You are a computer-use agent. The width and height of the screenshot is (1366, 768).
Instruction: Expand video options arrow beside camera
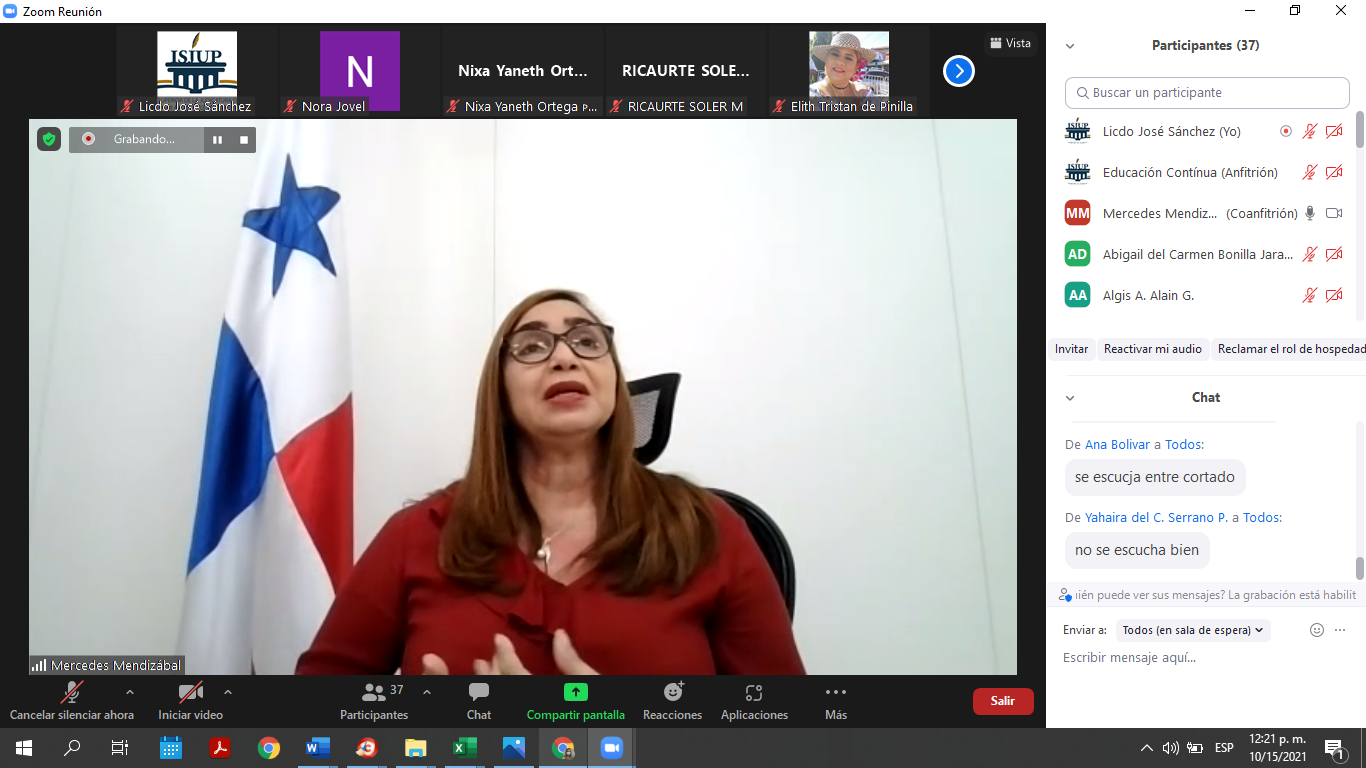coord(227,692)
